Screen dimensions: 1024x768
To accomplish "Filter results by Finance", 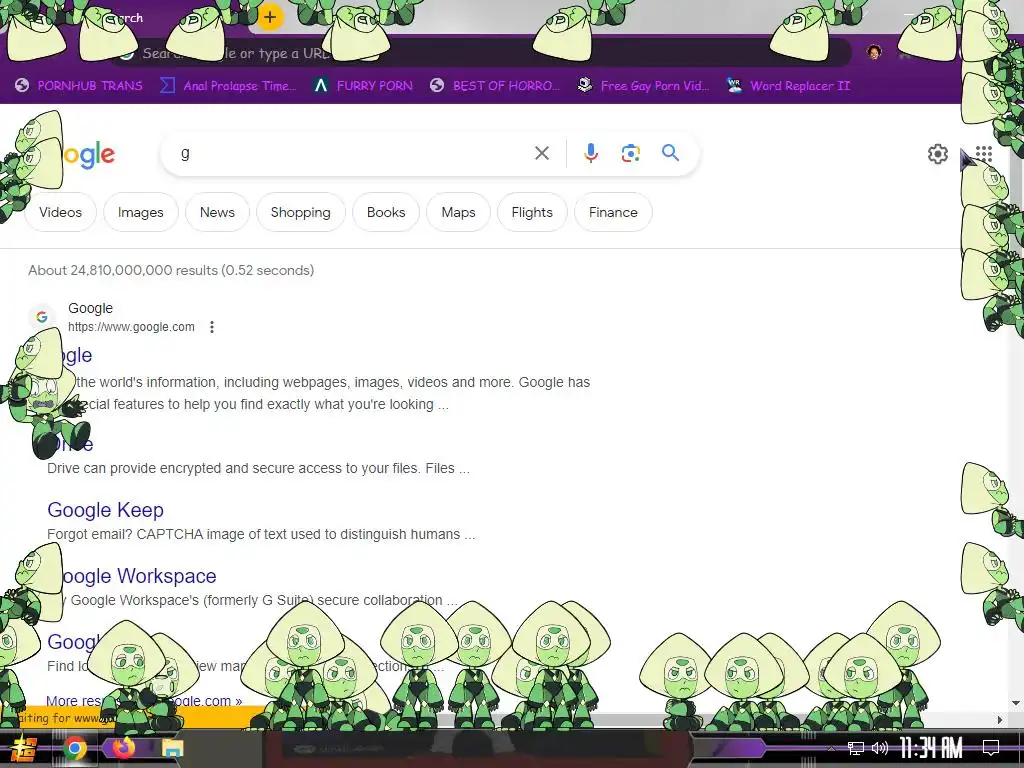I will pyautogui.click(x=613, y=212).
